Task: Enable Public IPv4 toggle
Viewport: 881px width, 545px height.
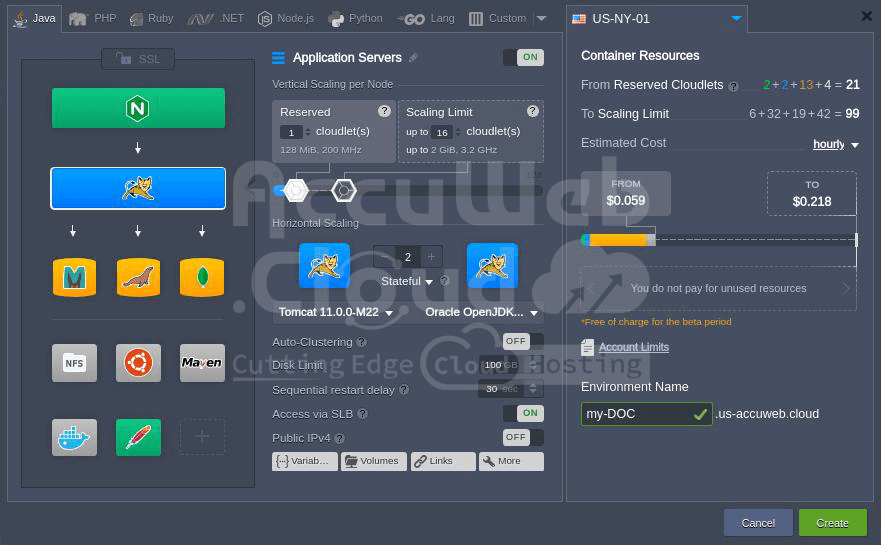Action: [523, 437]
